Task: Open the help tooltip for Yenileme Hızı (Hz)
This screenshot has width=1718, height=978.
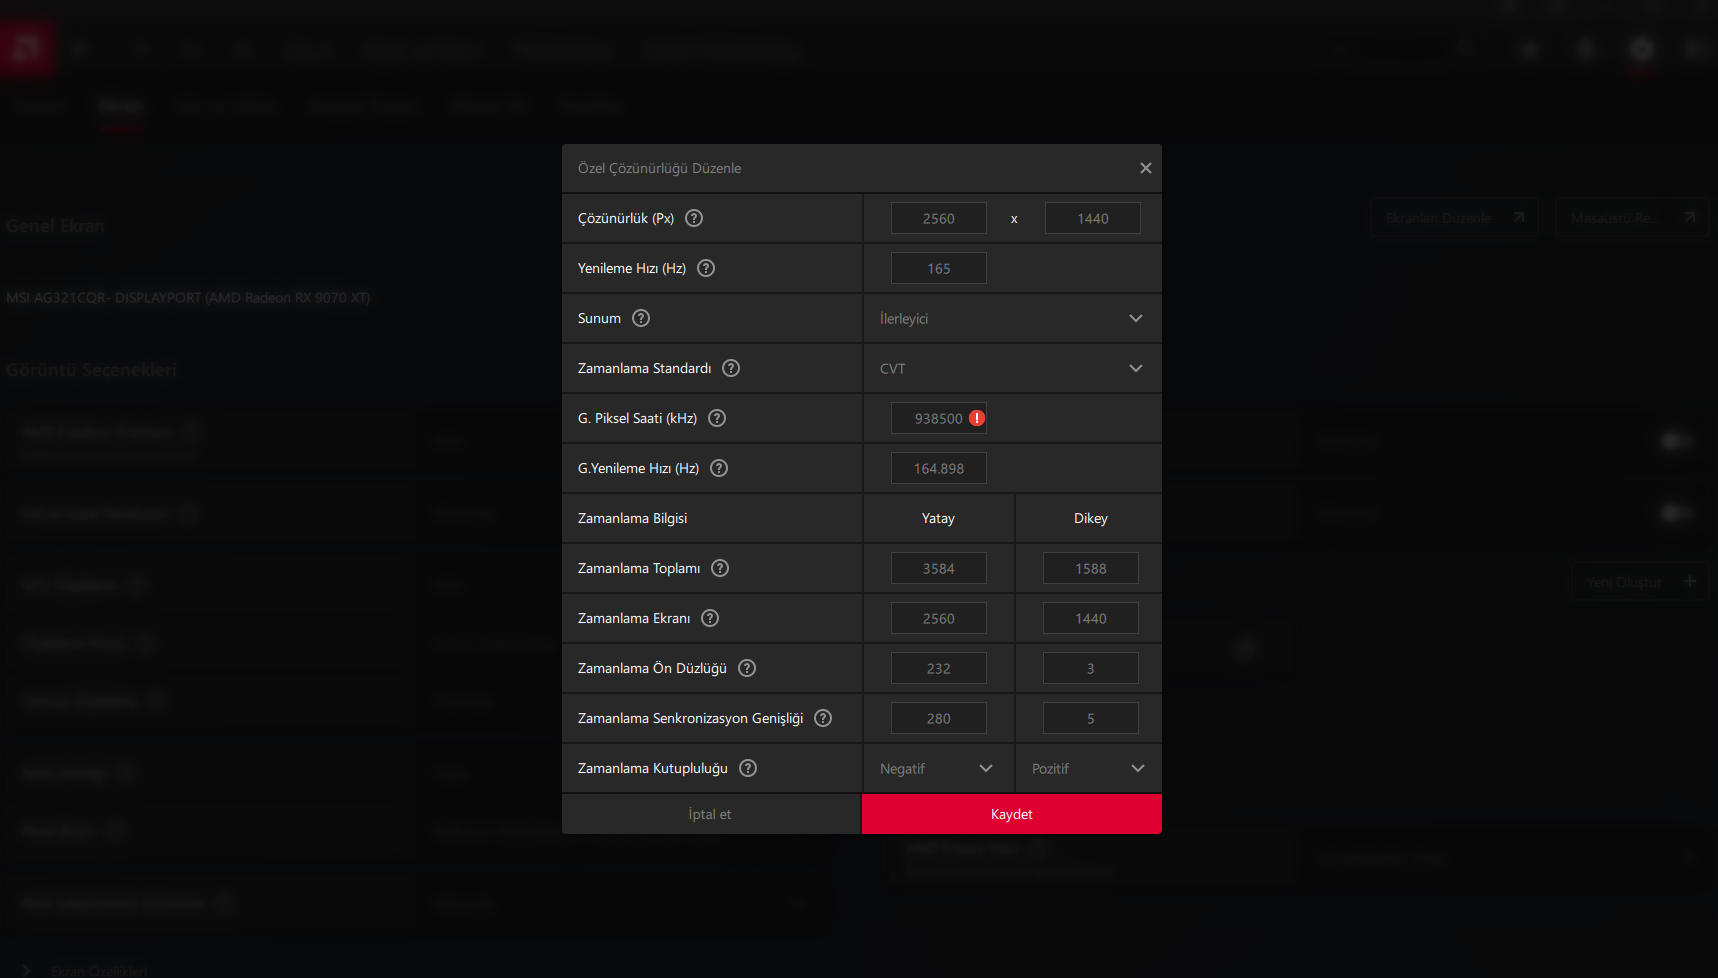Action: click(x=706, y=268)
